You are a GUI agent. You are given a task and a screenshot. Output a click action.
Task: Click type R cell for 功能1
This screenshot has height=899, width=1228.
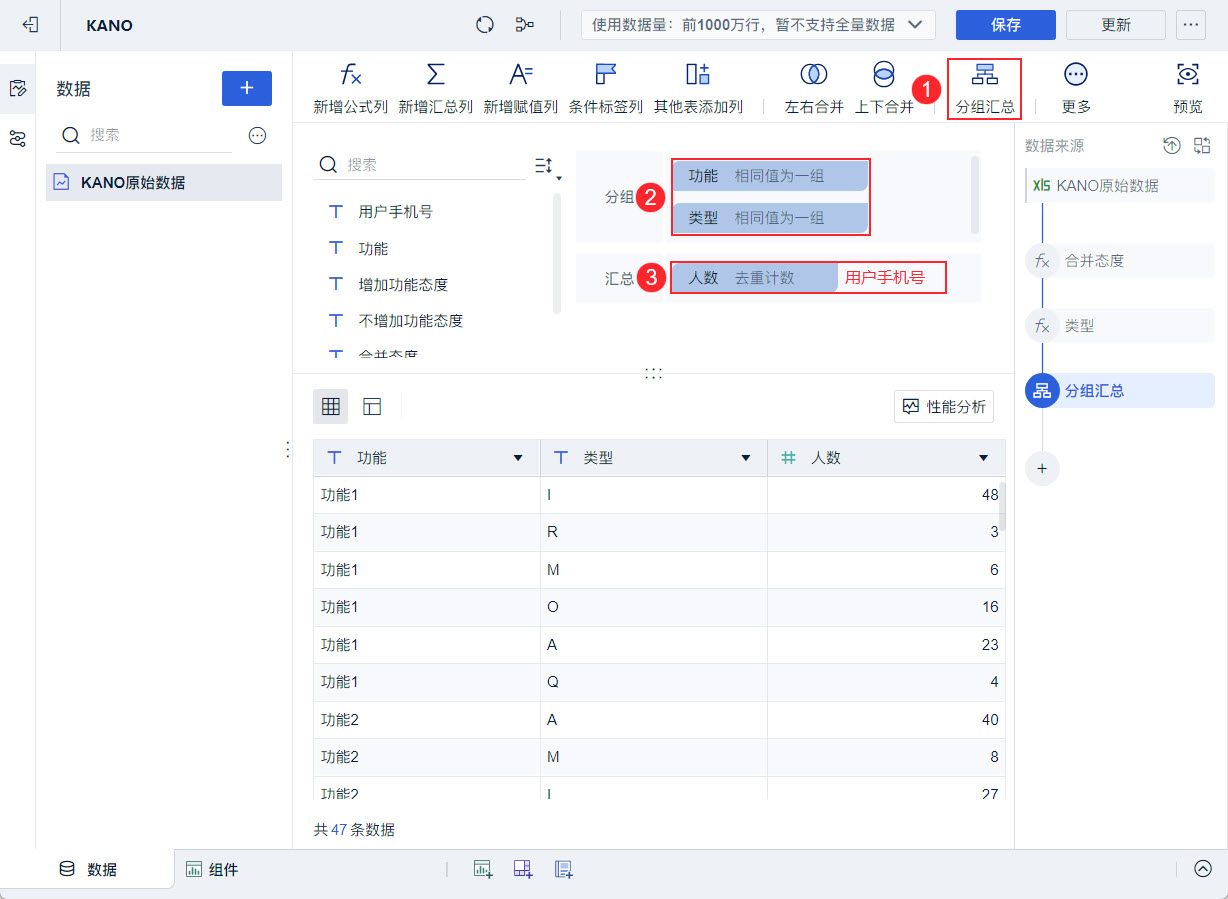(654, 532)
